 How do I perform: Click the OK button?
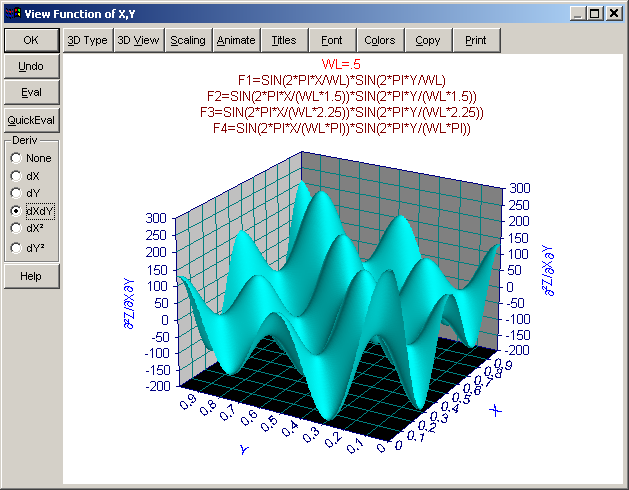tap(32, 40)
